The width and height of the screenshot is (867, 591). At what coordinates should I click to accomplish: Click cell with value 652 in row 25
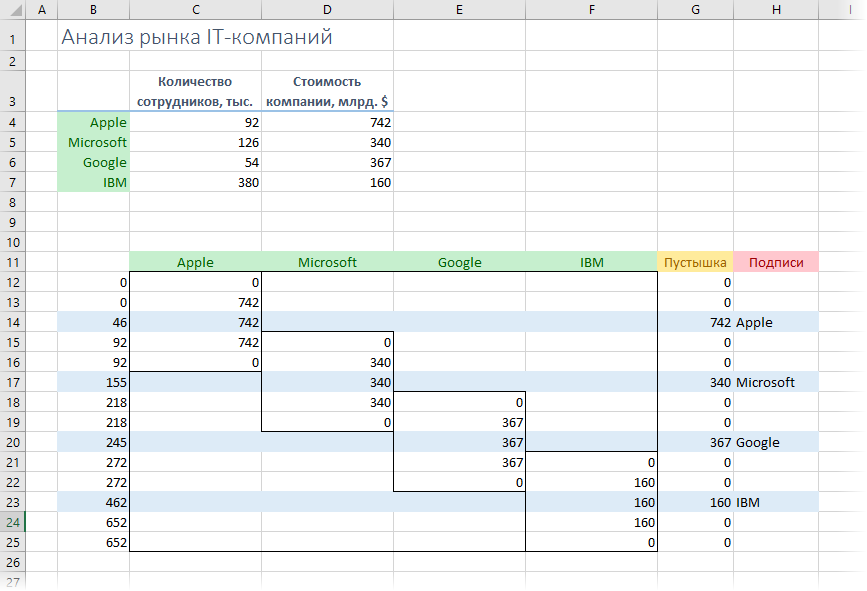pos(93,542)
